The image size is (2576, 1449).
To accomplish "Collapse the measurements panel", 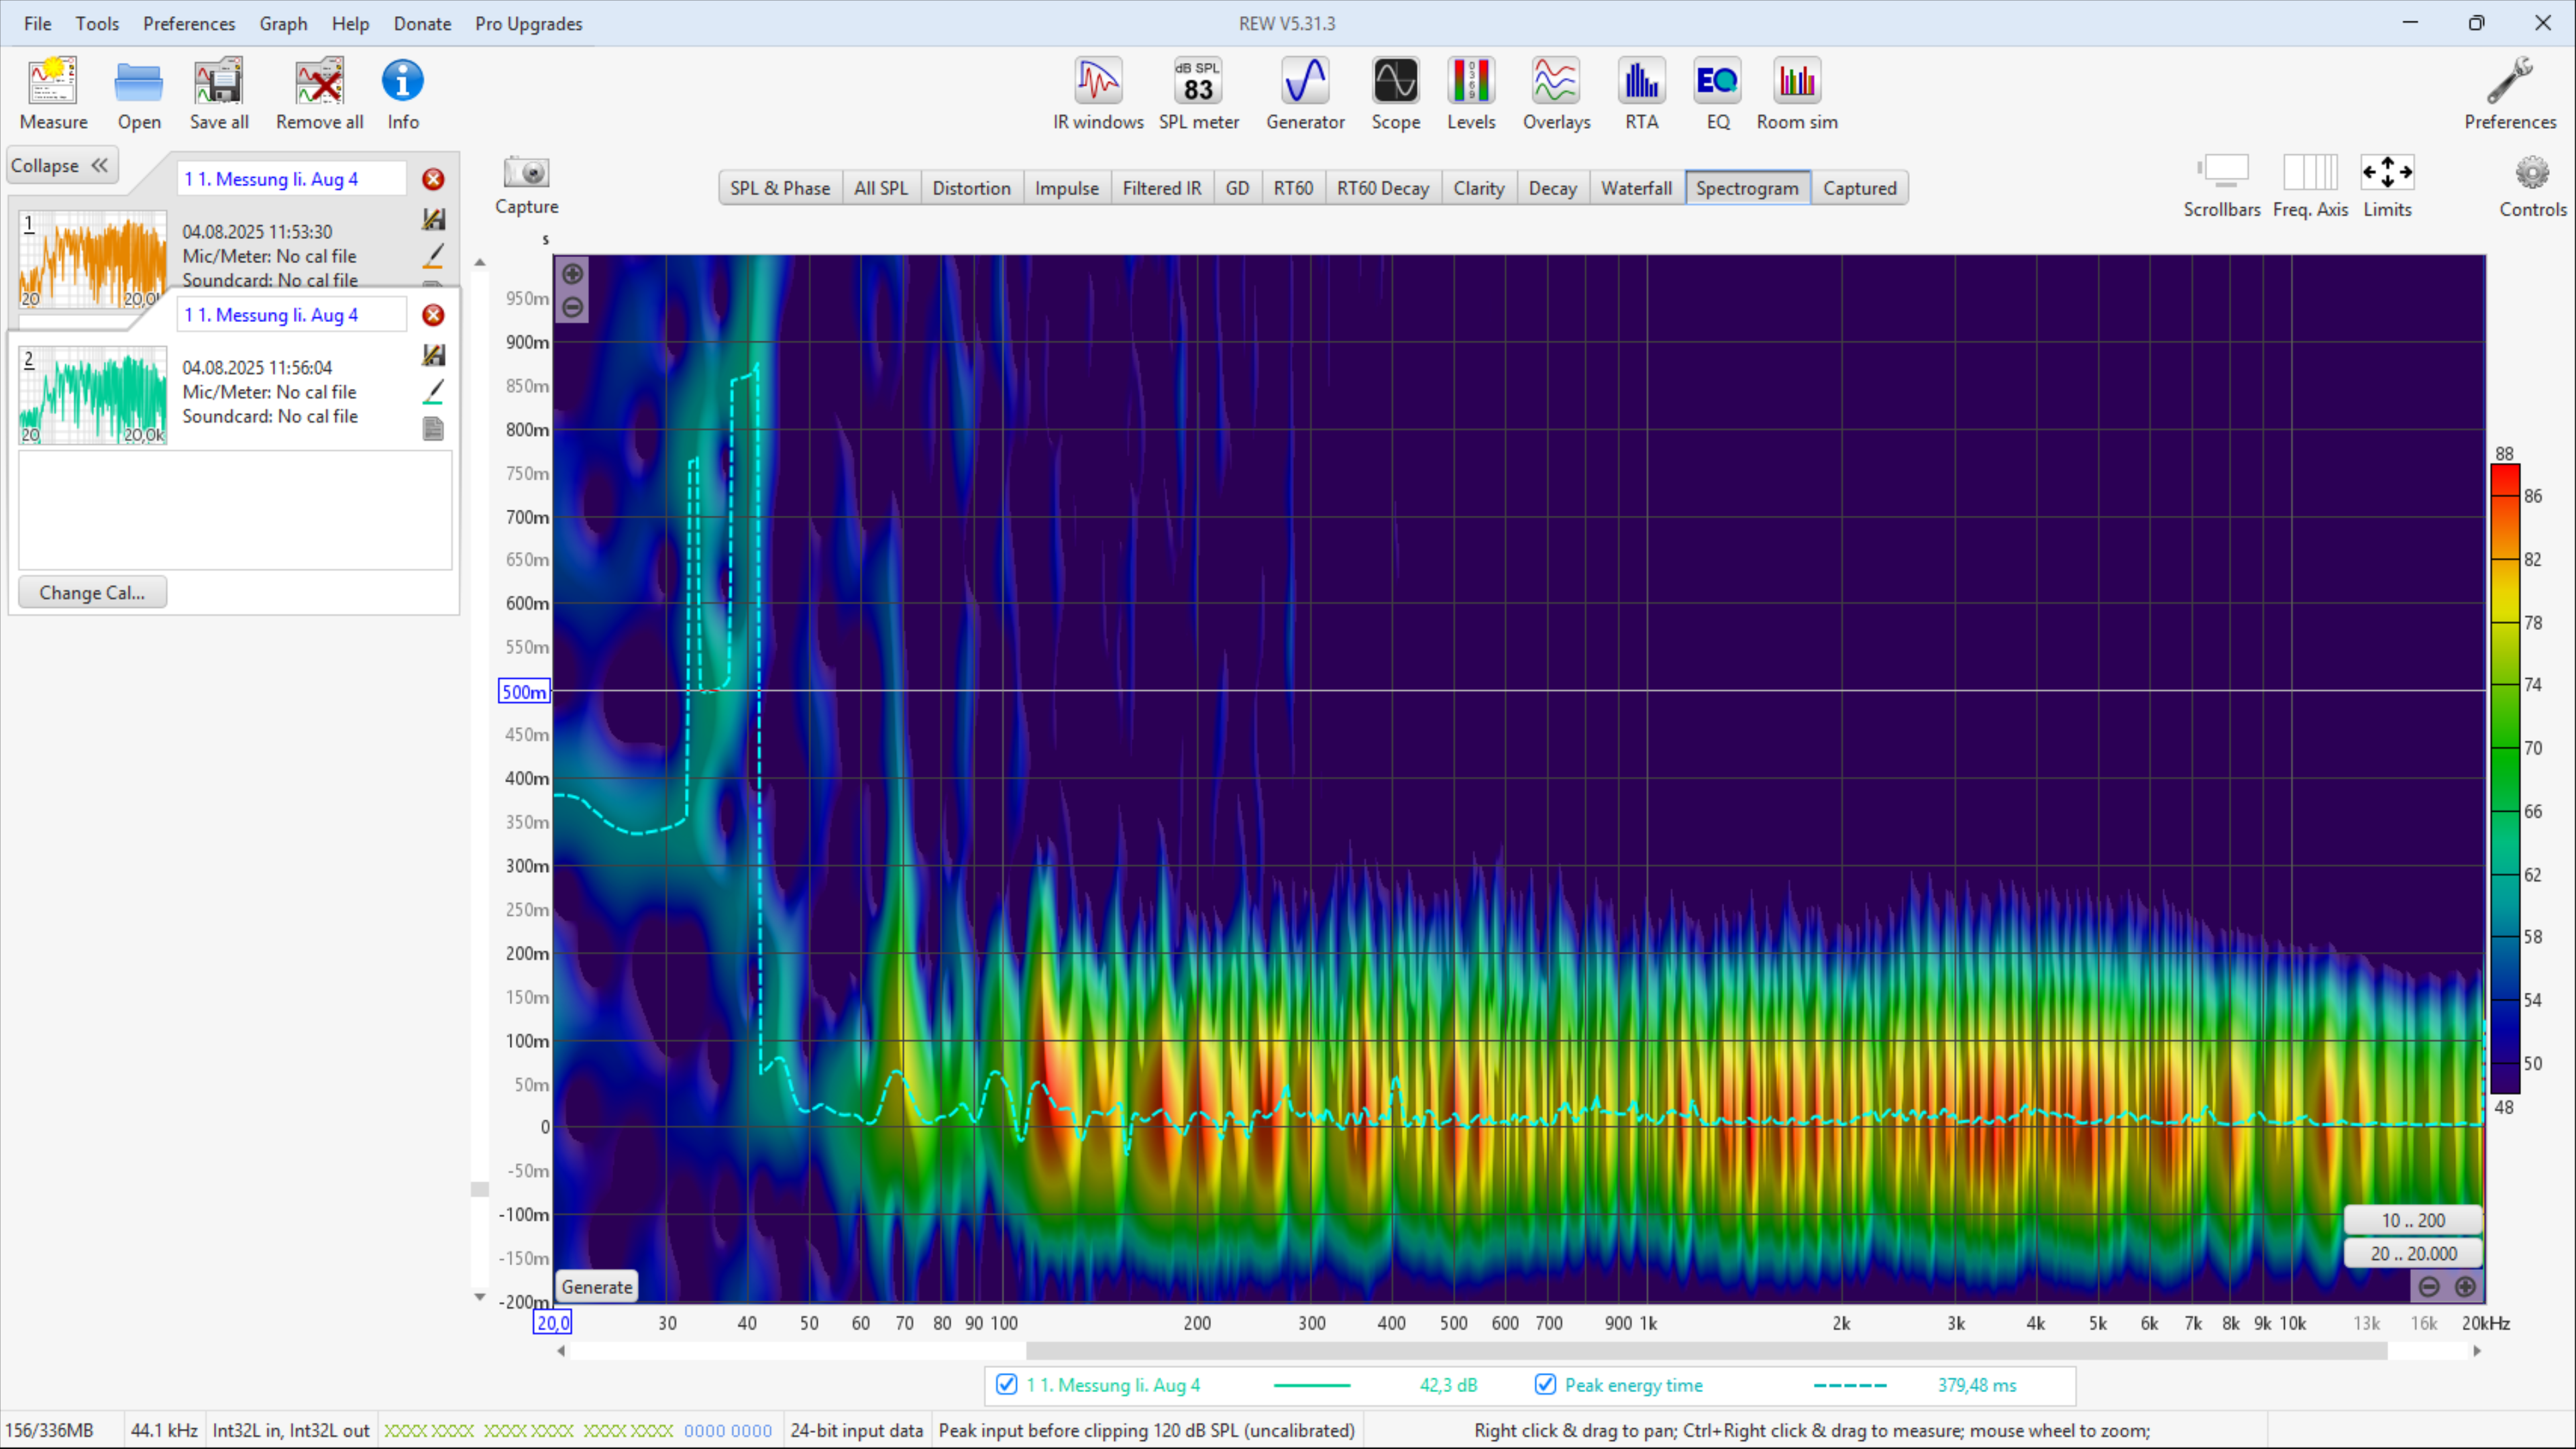I will point(62,165).
